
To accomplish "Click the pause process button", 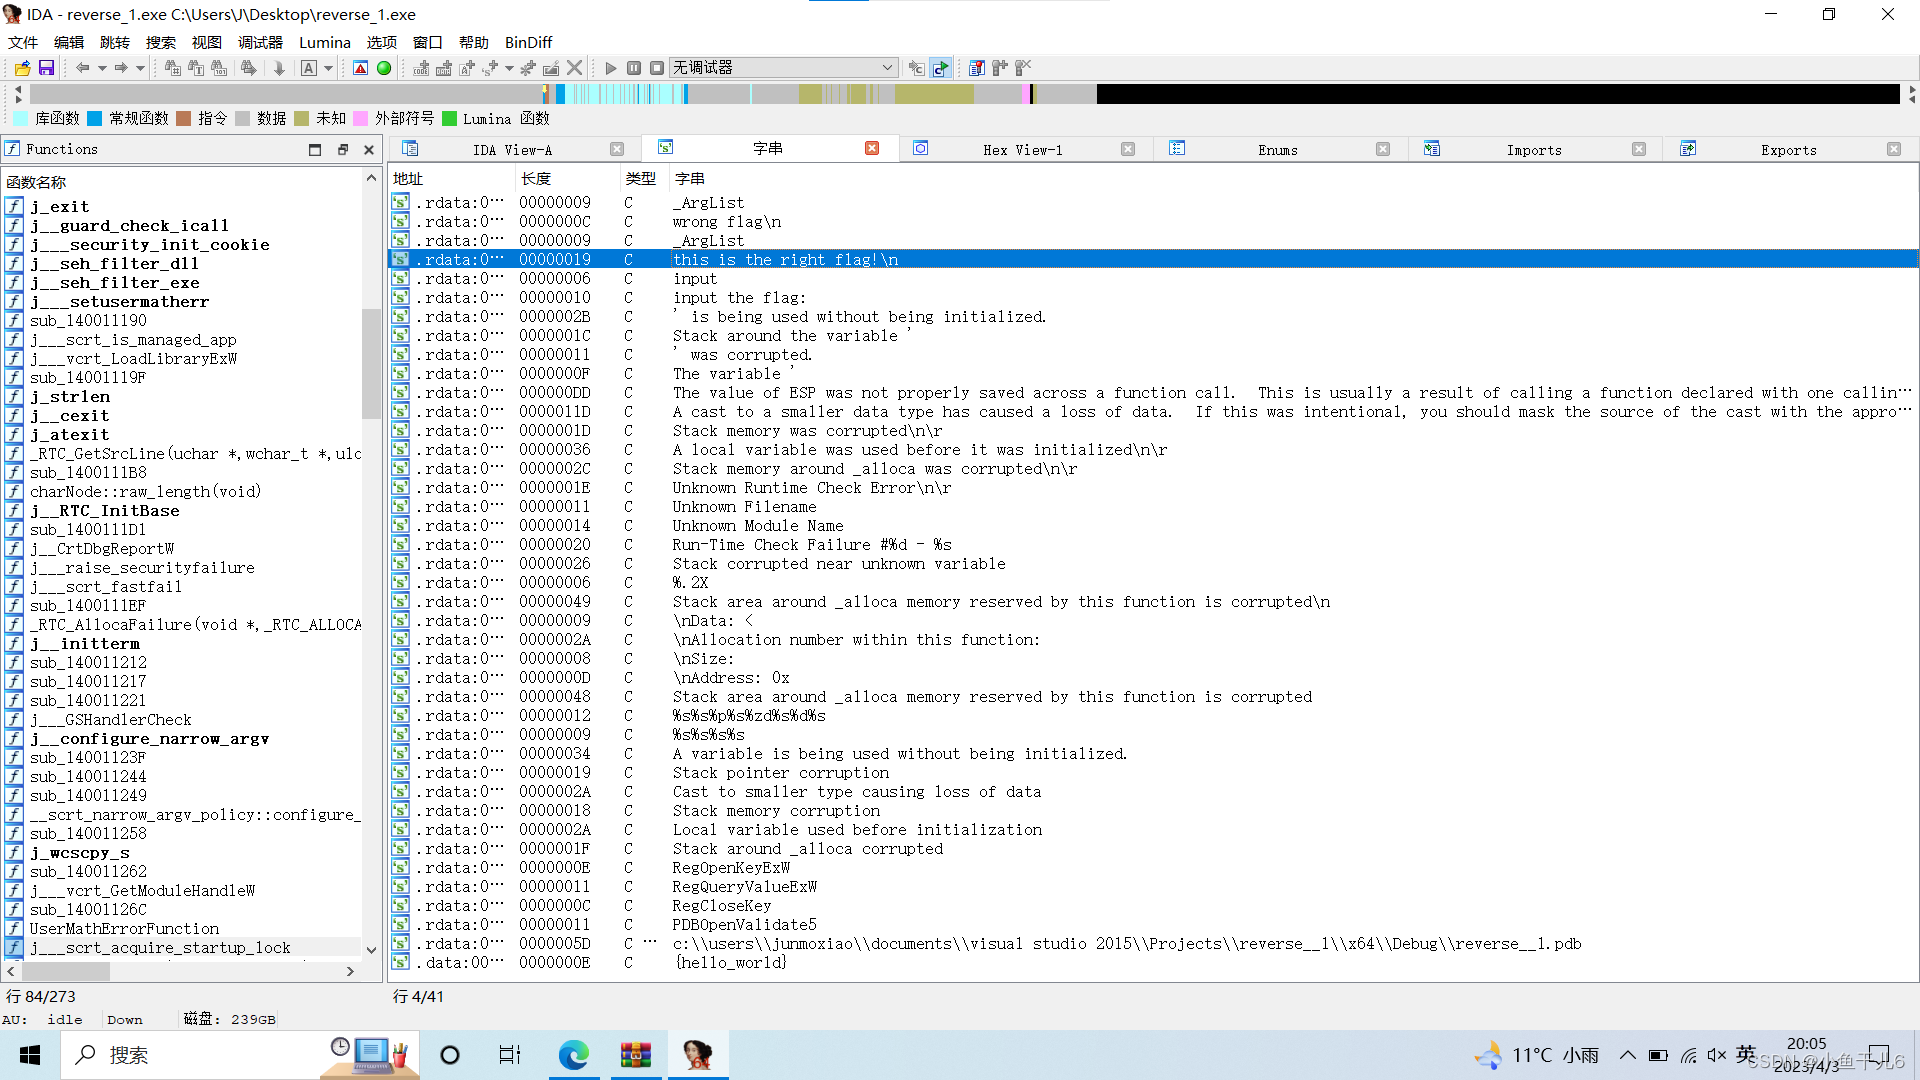I will coord(634,68).
